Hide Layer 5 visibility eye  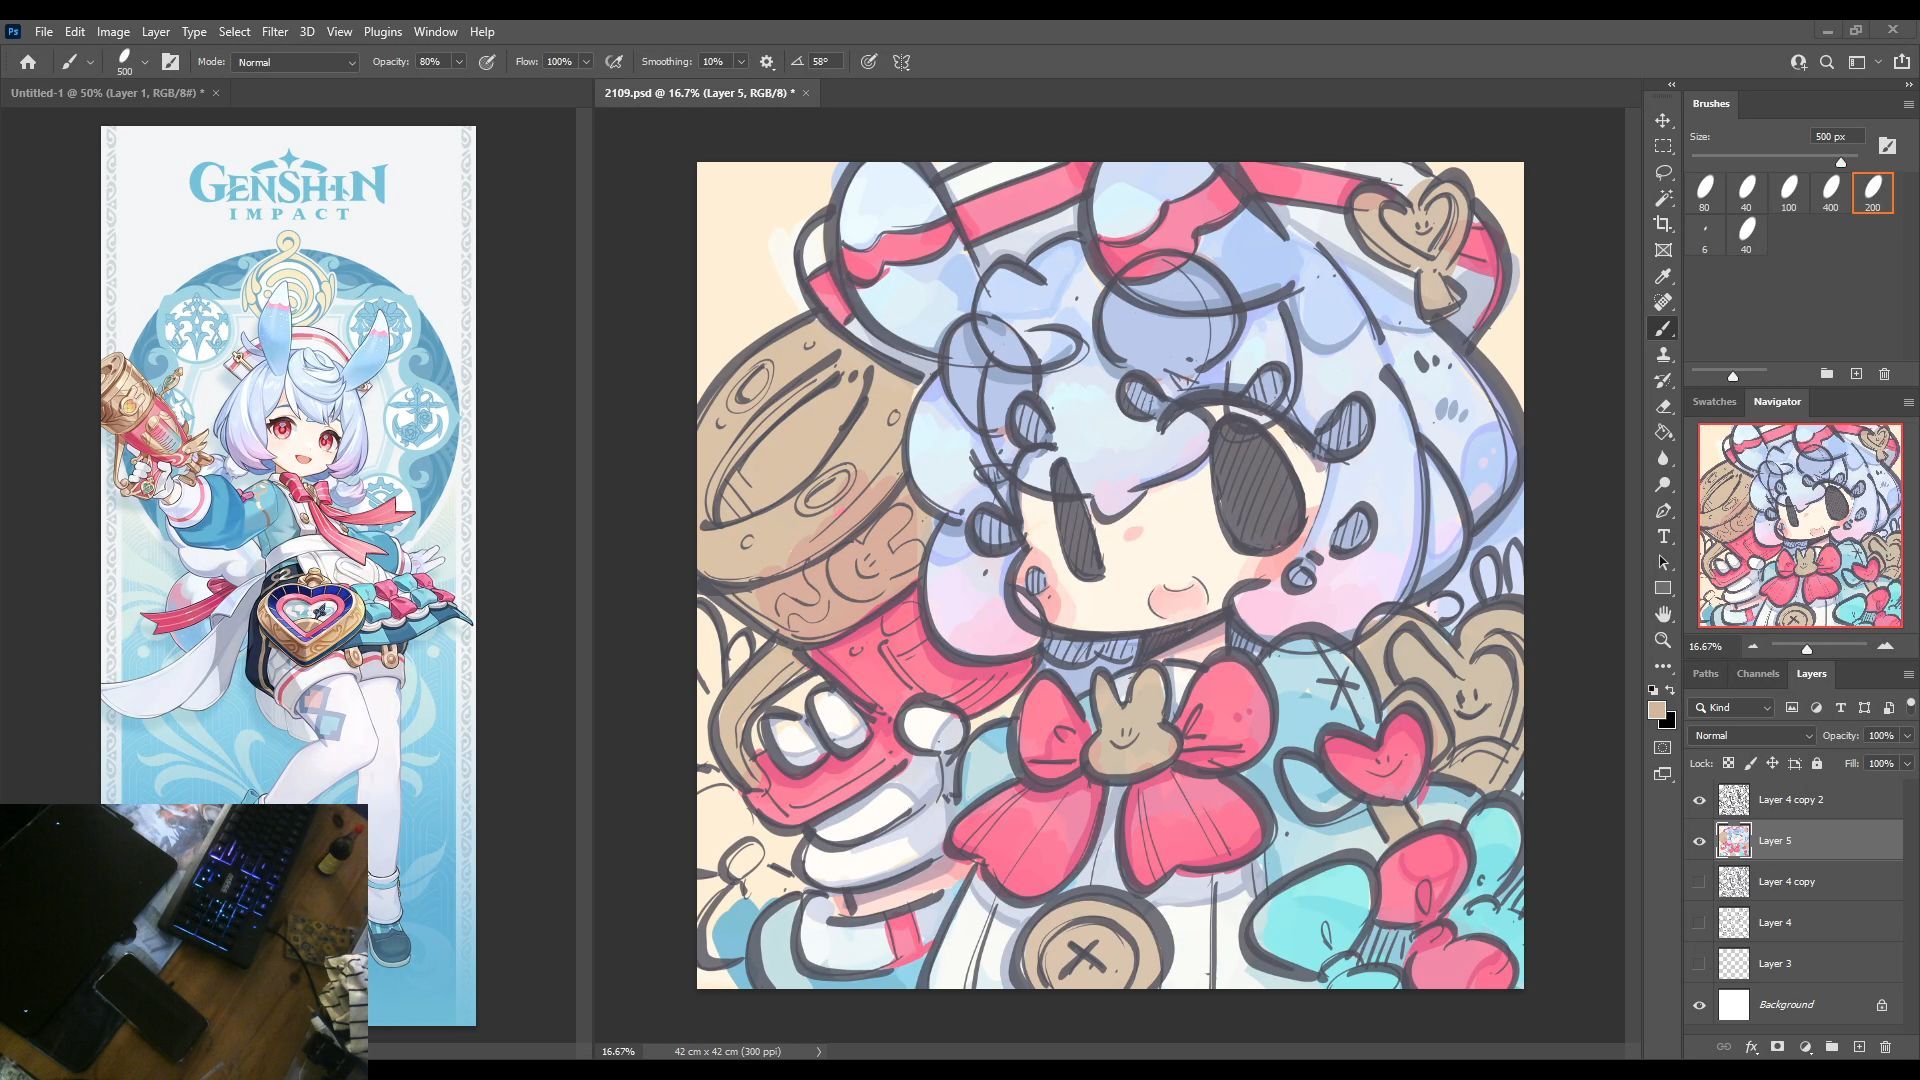pyautogui.click(x=1699, y=841)
